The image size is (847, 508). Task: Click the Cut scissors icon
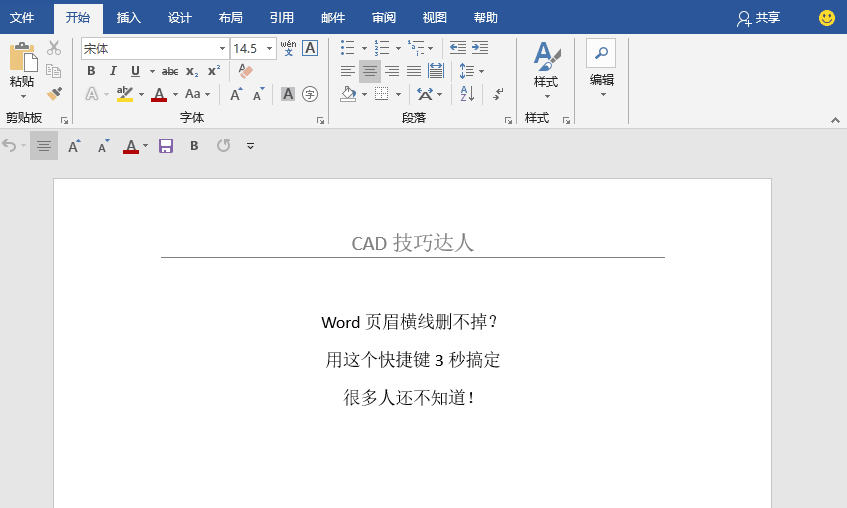(x=53, y=48)
